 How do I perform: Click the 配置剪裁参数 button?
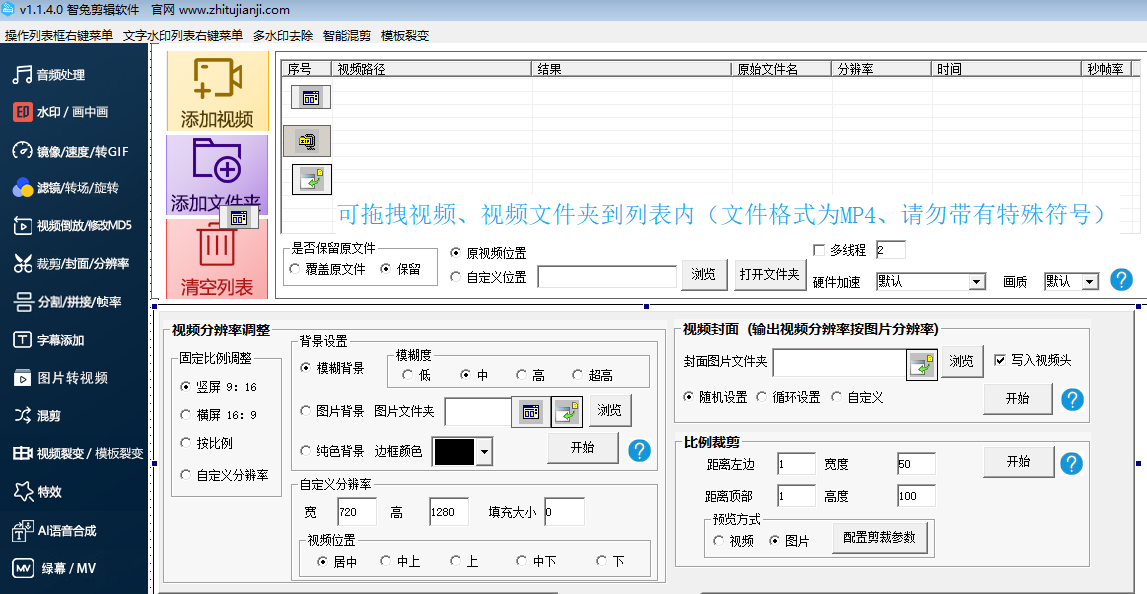(885, 537)
